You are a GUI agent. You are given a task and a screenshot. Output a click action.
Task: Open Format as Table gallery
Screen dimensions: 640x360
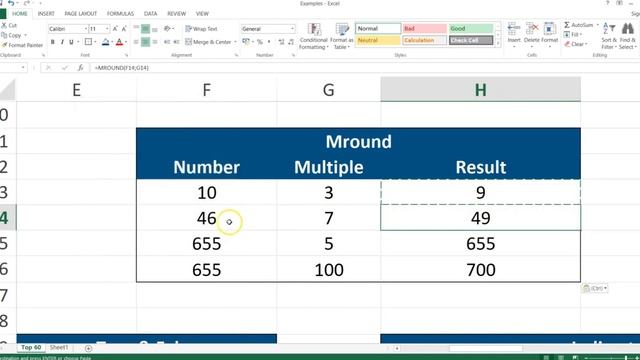click(341, 36)
